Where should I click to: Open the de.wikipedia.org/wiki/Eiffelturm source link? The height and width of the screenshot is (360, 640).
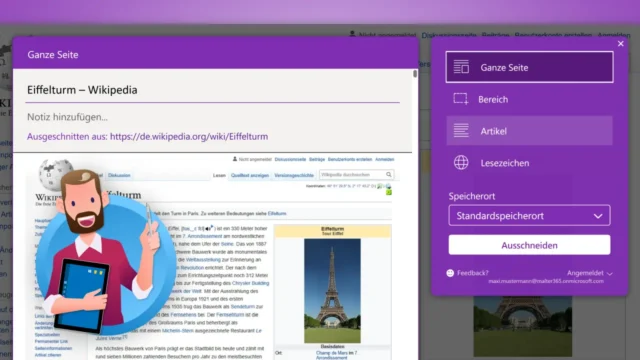coord(189,136)
